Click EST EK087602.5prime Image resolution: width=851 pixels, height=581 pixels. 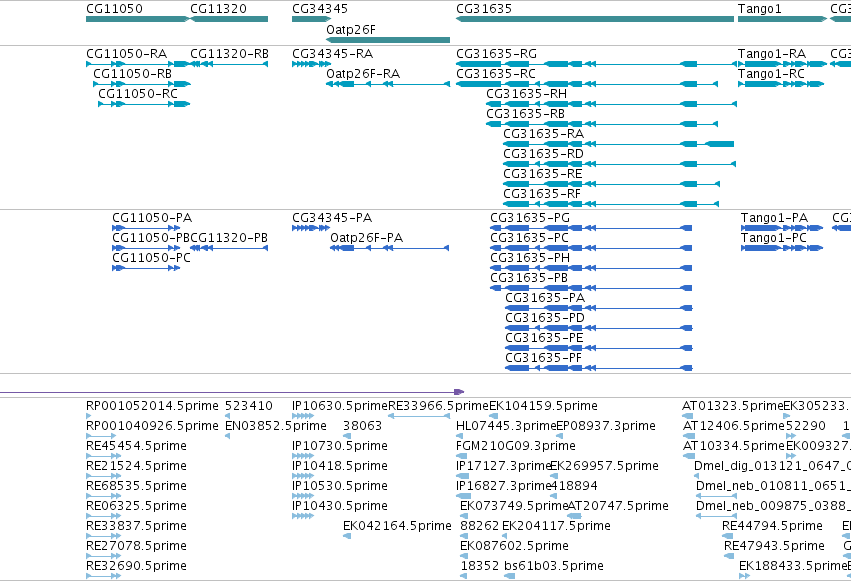click(x=515, y=546)
